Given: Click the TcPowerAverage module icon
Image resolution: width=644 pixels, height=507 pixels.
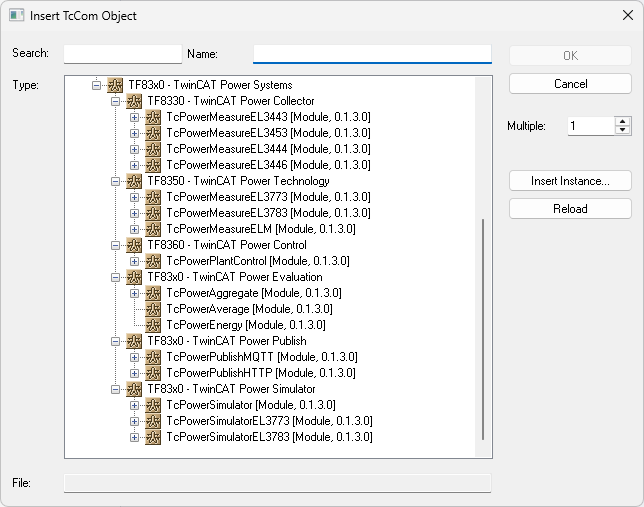Looking at the screenshot, I should (153, 309).
